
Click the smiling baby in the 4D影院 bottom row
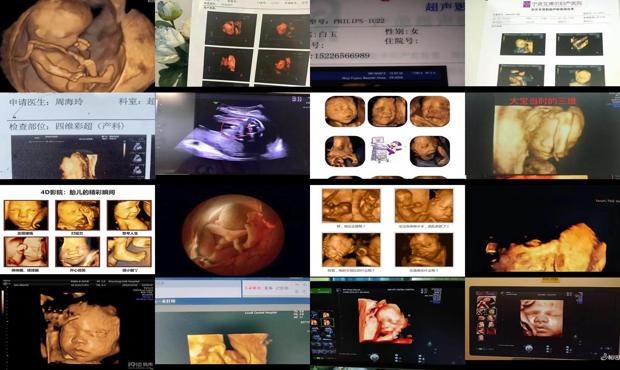tap(78, 252)
